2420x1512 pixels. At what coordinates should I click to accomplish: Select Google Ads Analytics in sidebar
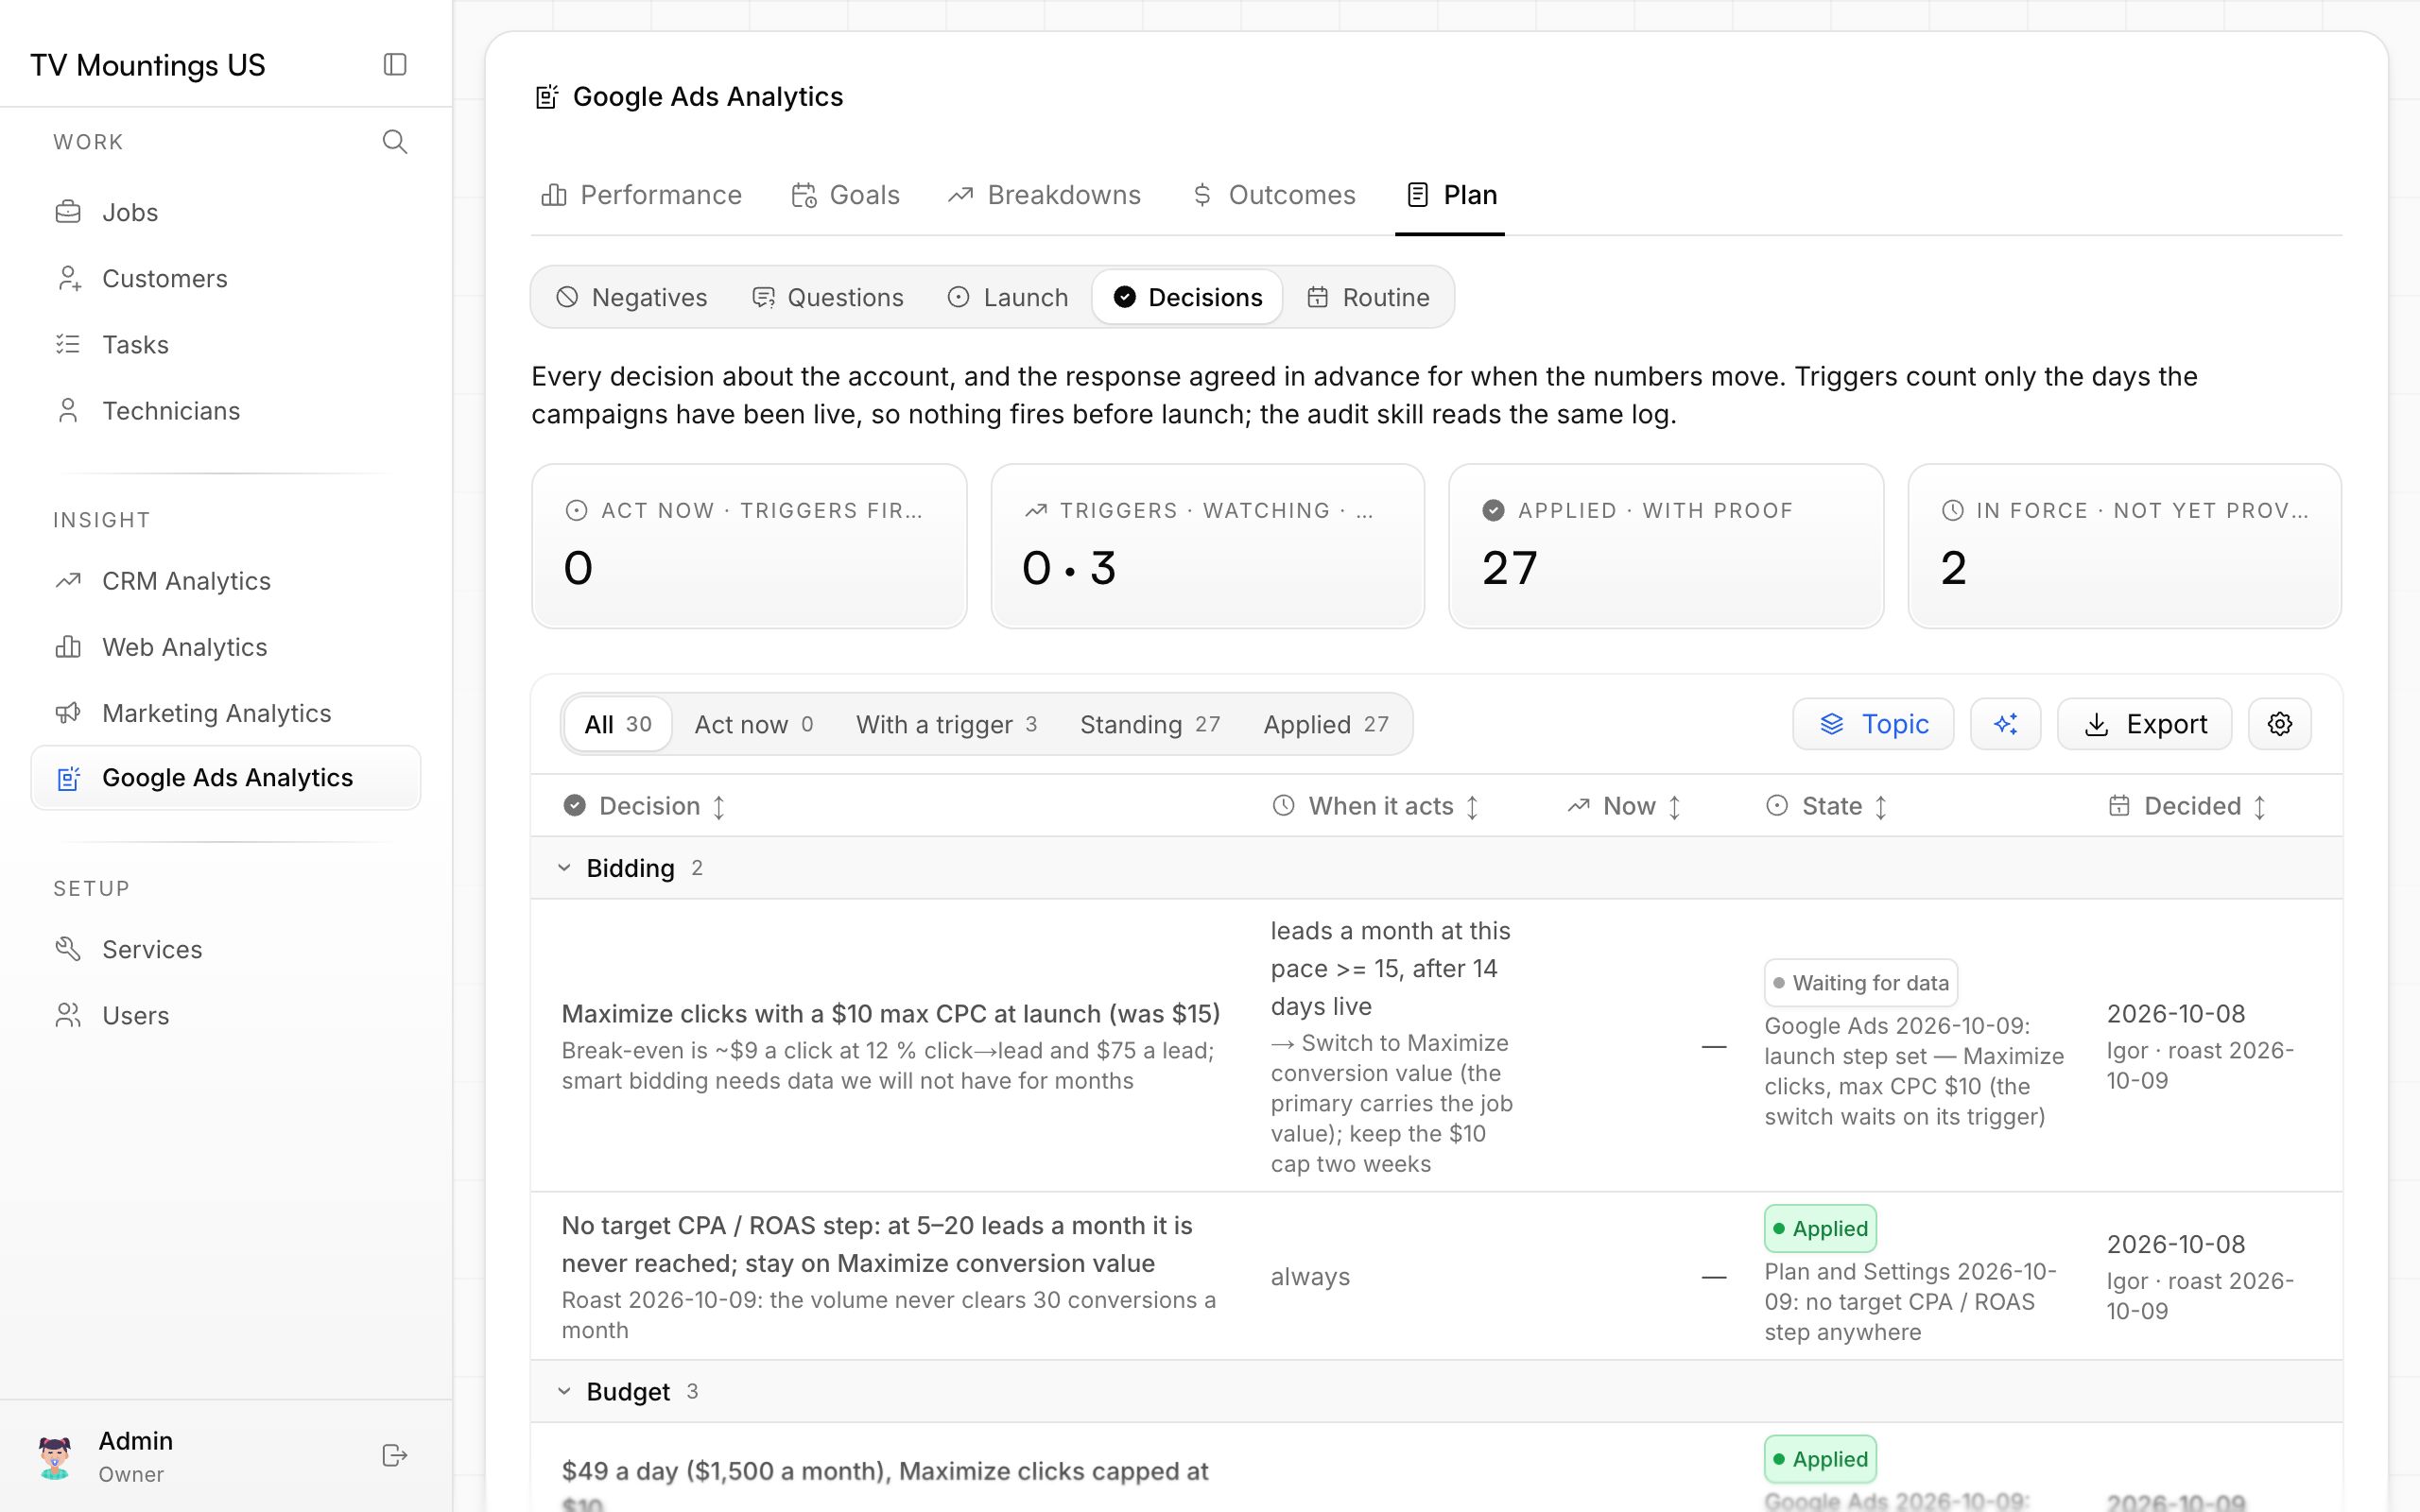pos(226,778)
